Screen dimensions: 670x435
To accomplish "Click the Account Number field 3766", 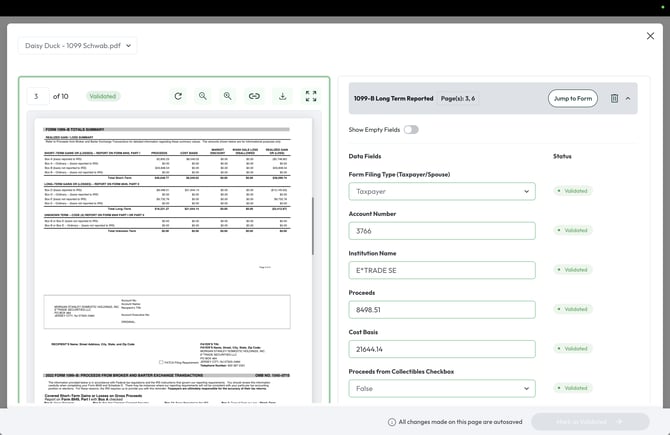I will tap(442, 231).
